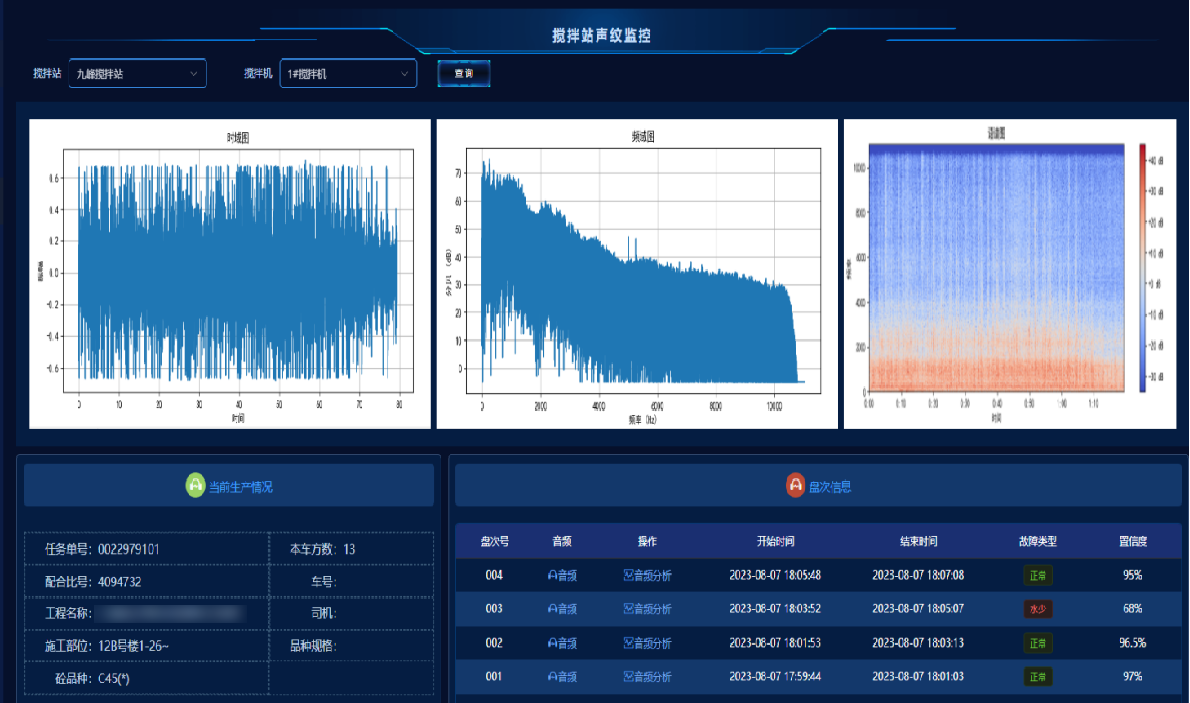The height and width of the screenshot is (703, 1190).
Task: Open 音频分析 for batch 003
Action: [x=647, y=609]
